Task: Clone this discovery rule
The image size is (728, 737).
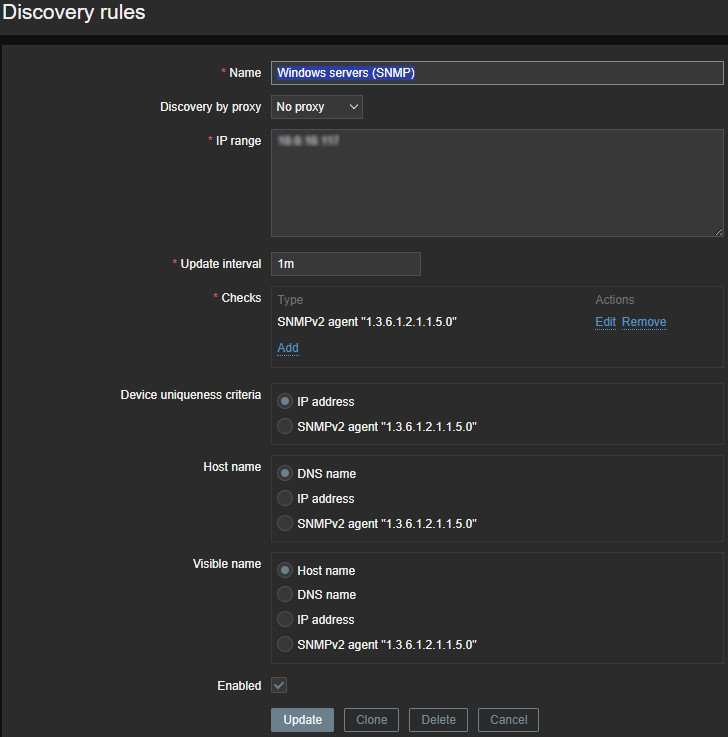Action: 371,720
